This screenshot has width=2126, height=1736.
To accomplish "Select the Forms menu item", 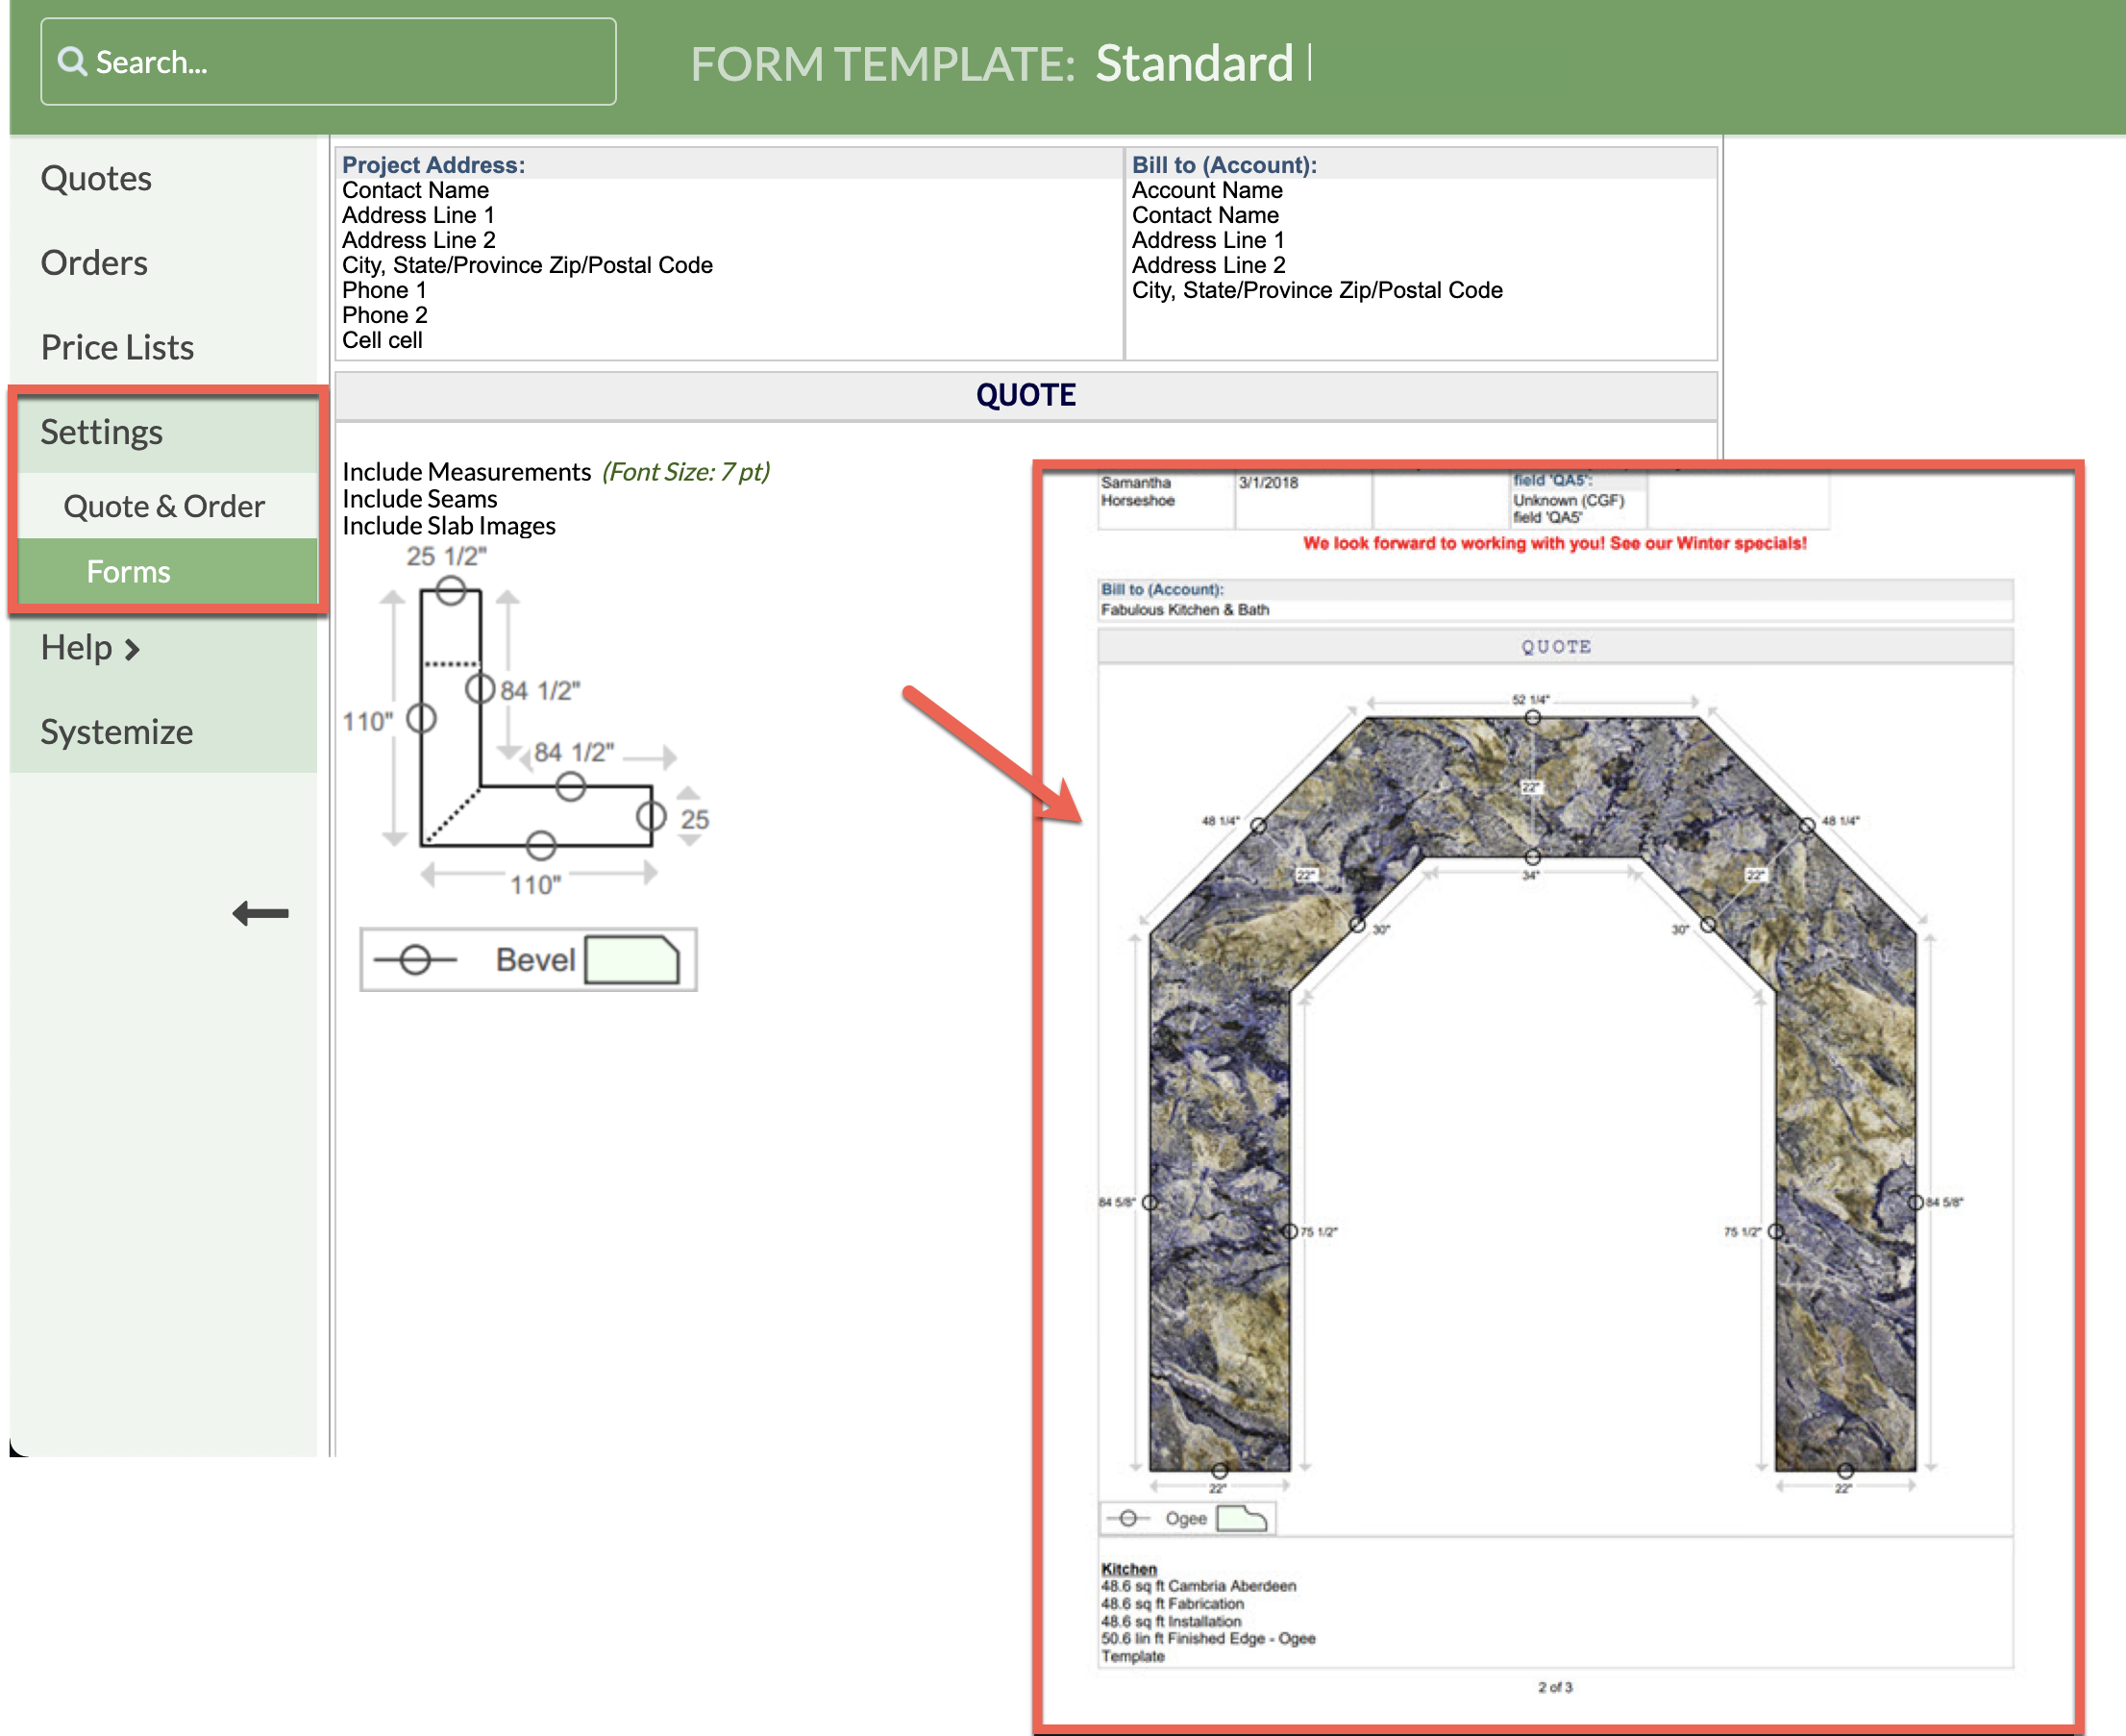I will click(128, 572).
